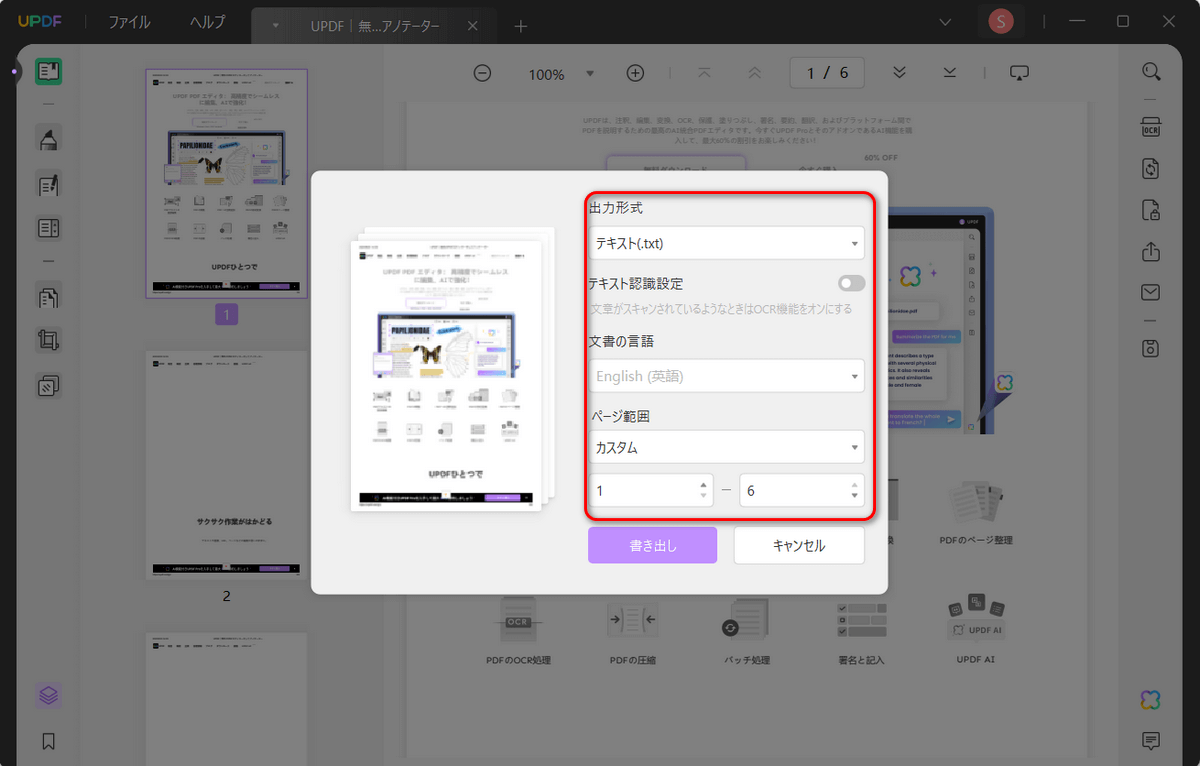This screenshot has width=1200, height=766.
Task: Start slideshow presentation mode
Action: coord(1019,73)
